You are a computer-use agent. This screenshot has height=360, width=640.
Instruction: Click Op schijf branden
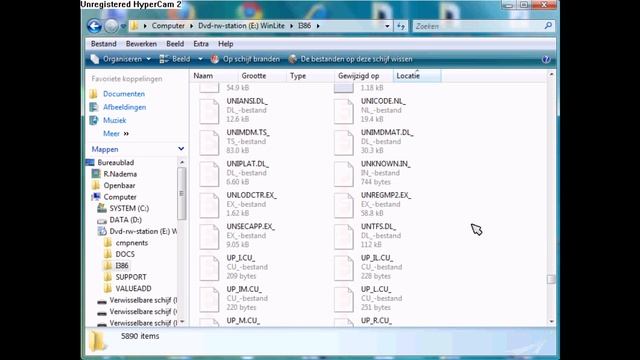tap(245, 59)
